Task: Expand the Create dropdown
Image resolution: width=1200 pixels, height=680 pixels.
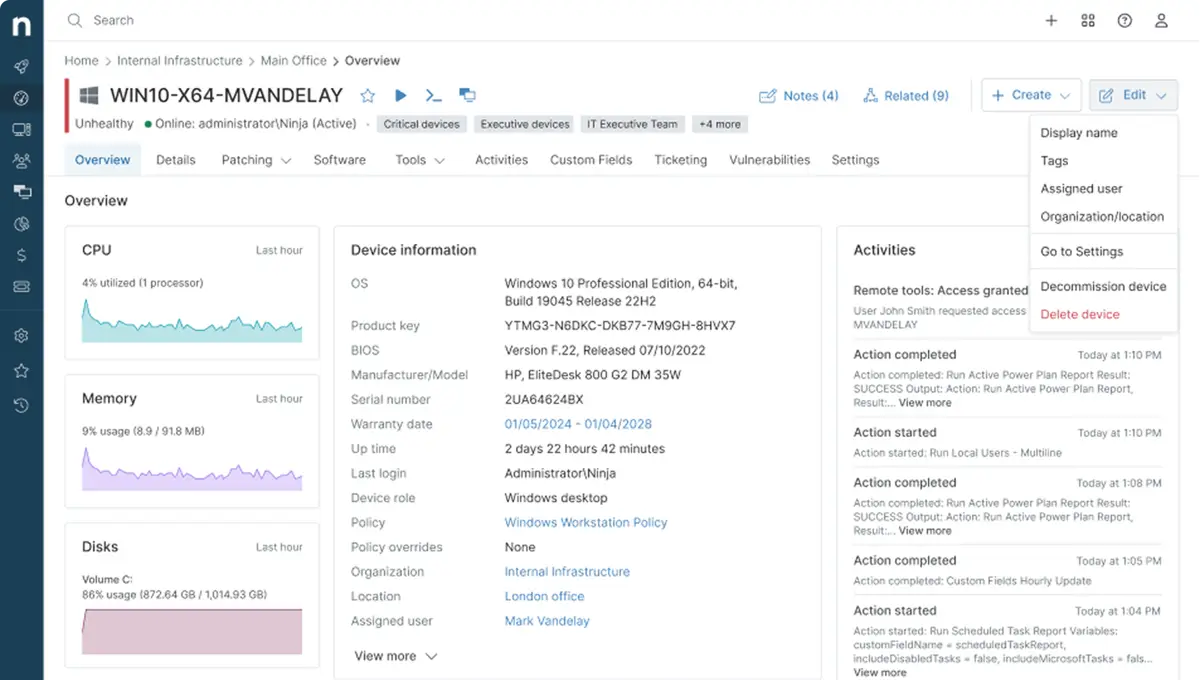Action: tap(1031, 96)
